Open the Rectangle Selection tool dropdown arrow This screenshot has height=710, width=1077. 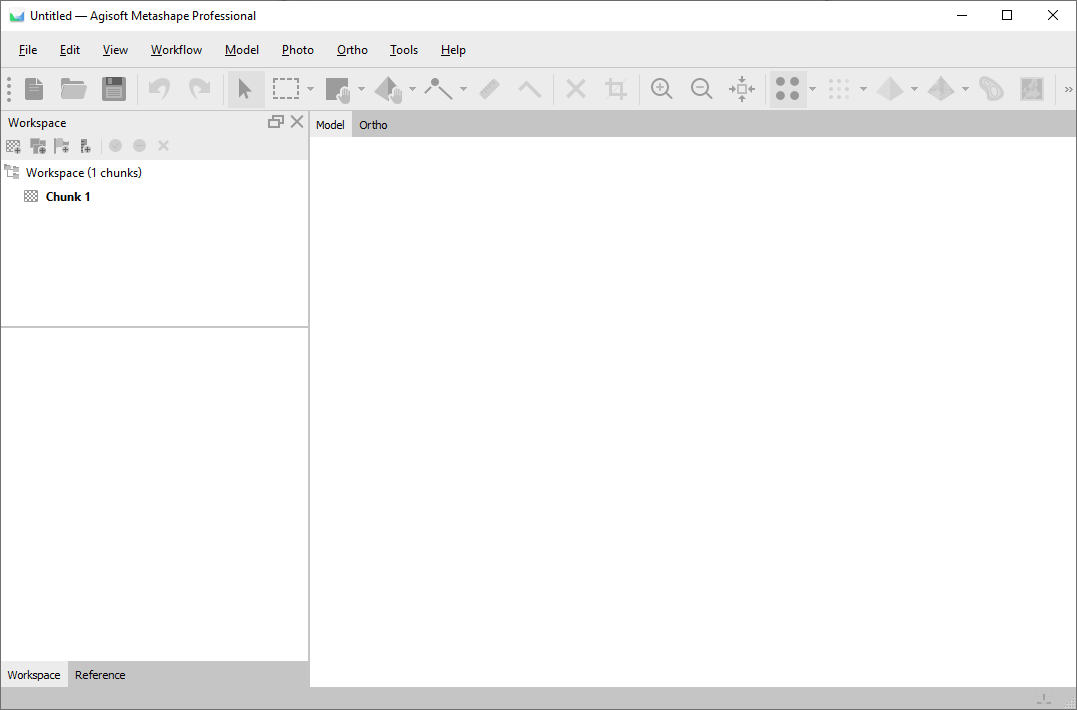coord(310,89)
